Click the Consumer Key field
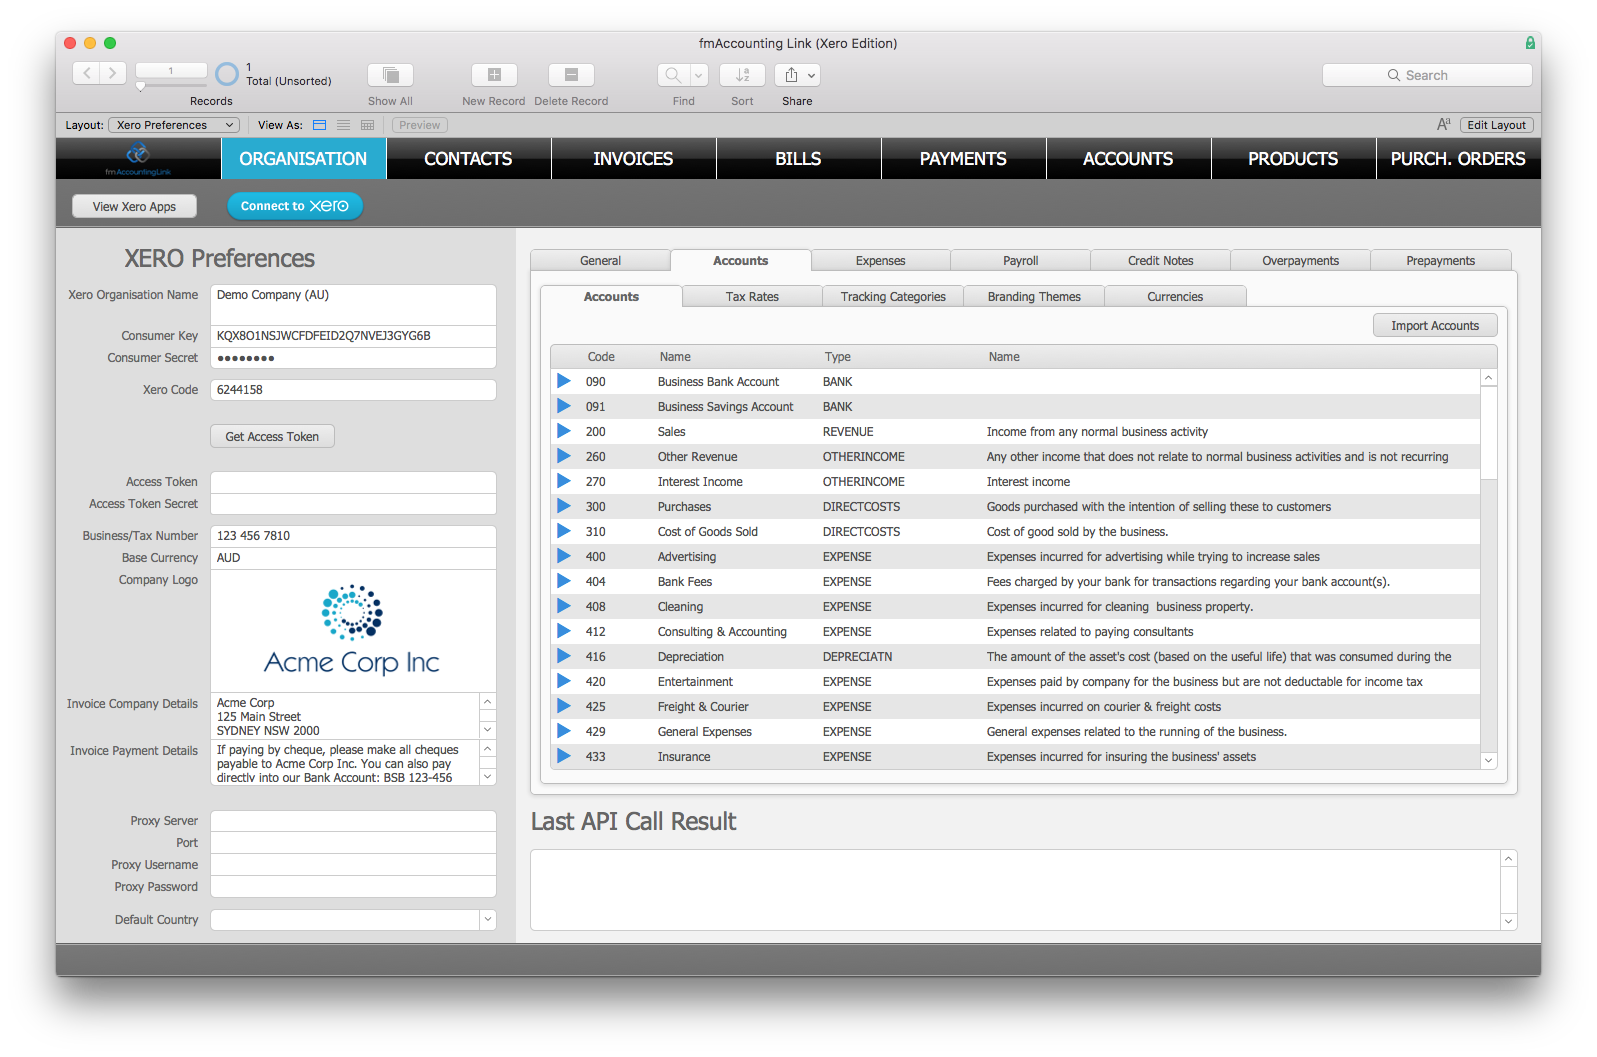The width and height of the screenshot is (1597, 1057). [x=354, y=336]
